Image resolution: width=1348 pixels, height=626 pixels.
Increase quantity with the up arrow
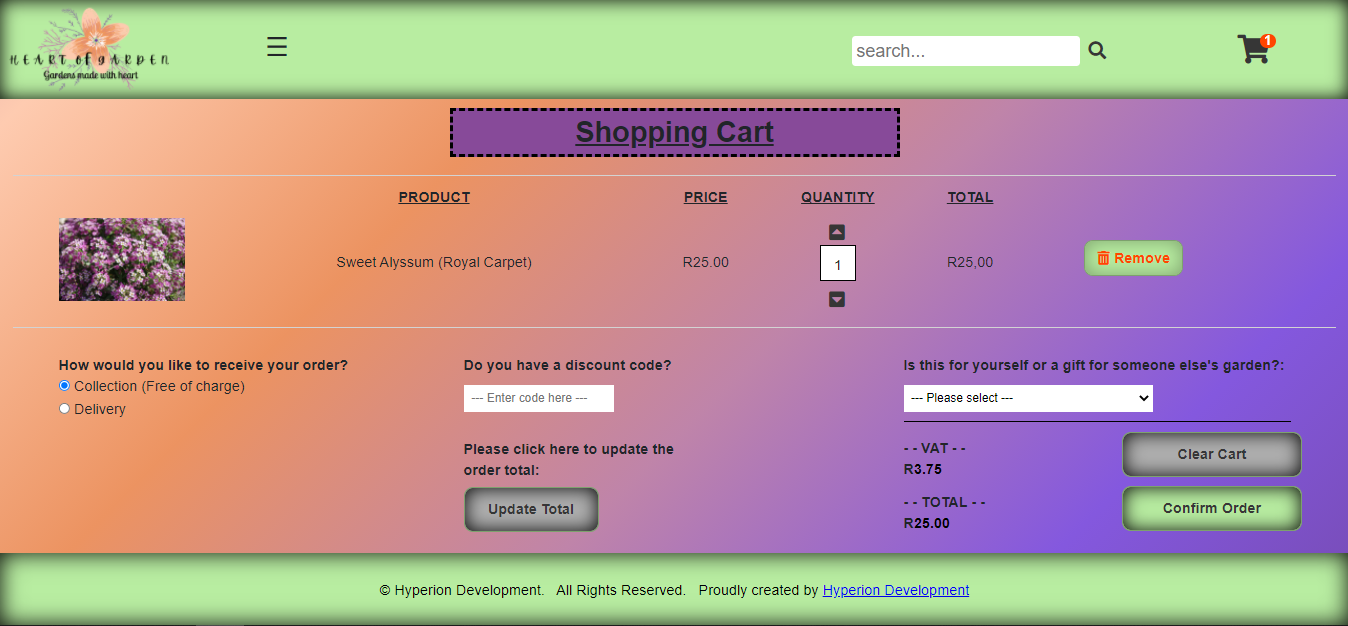point(837,232)
